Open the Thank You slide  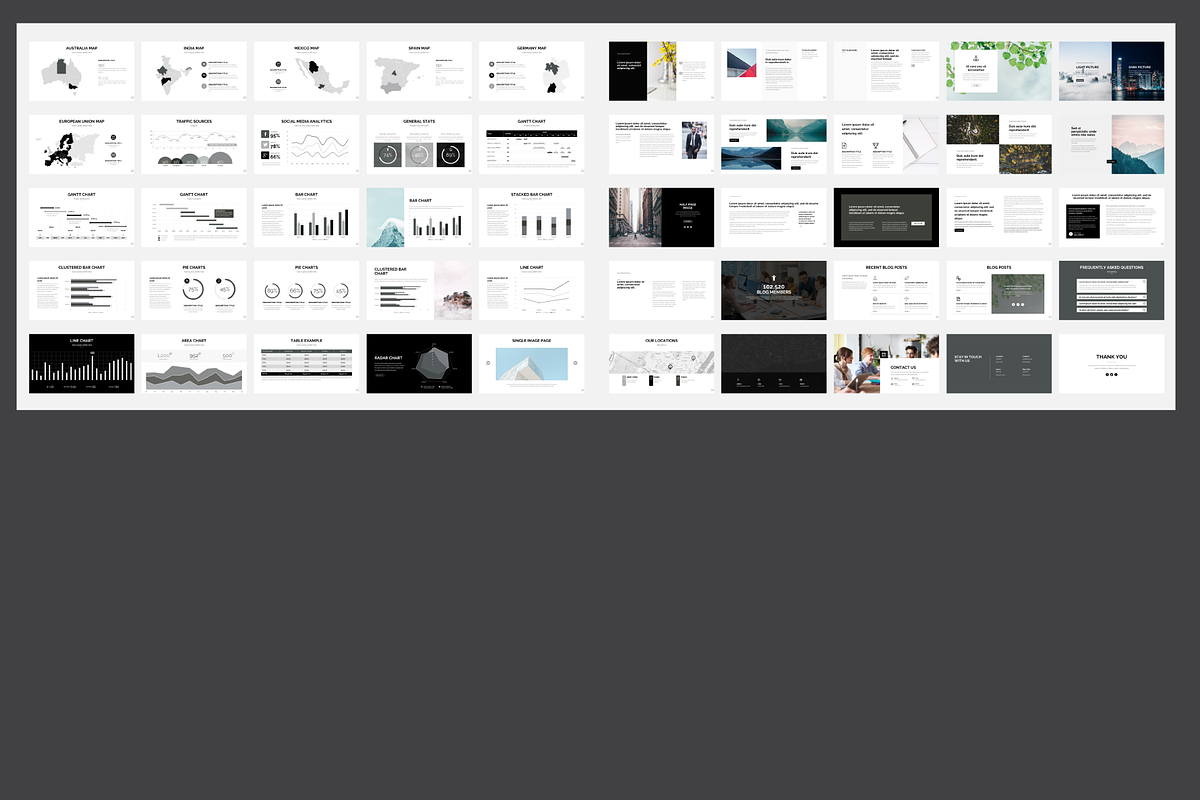[x=1112, y=363]
